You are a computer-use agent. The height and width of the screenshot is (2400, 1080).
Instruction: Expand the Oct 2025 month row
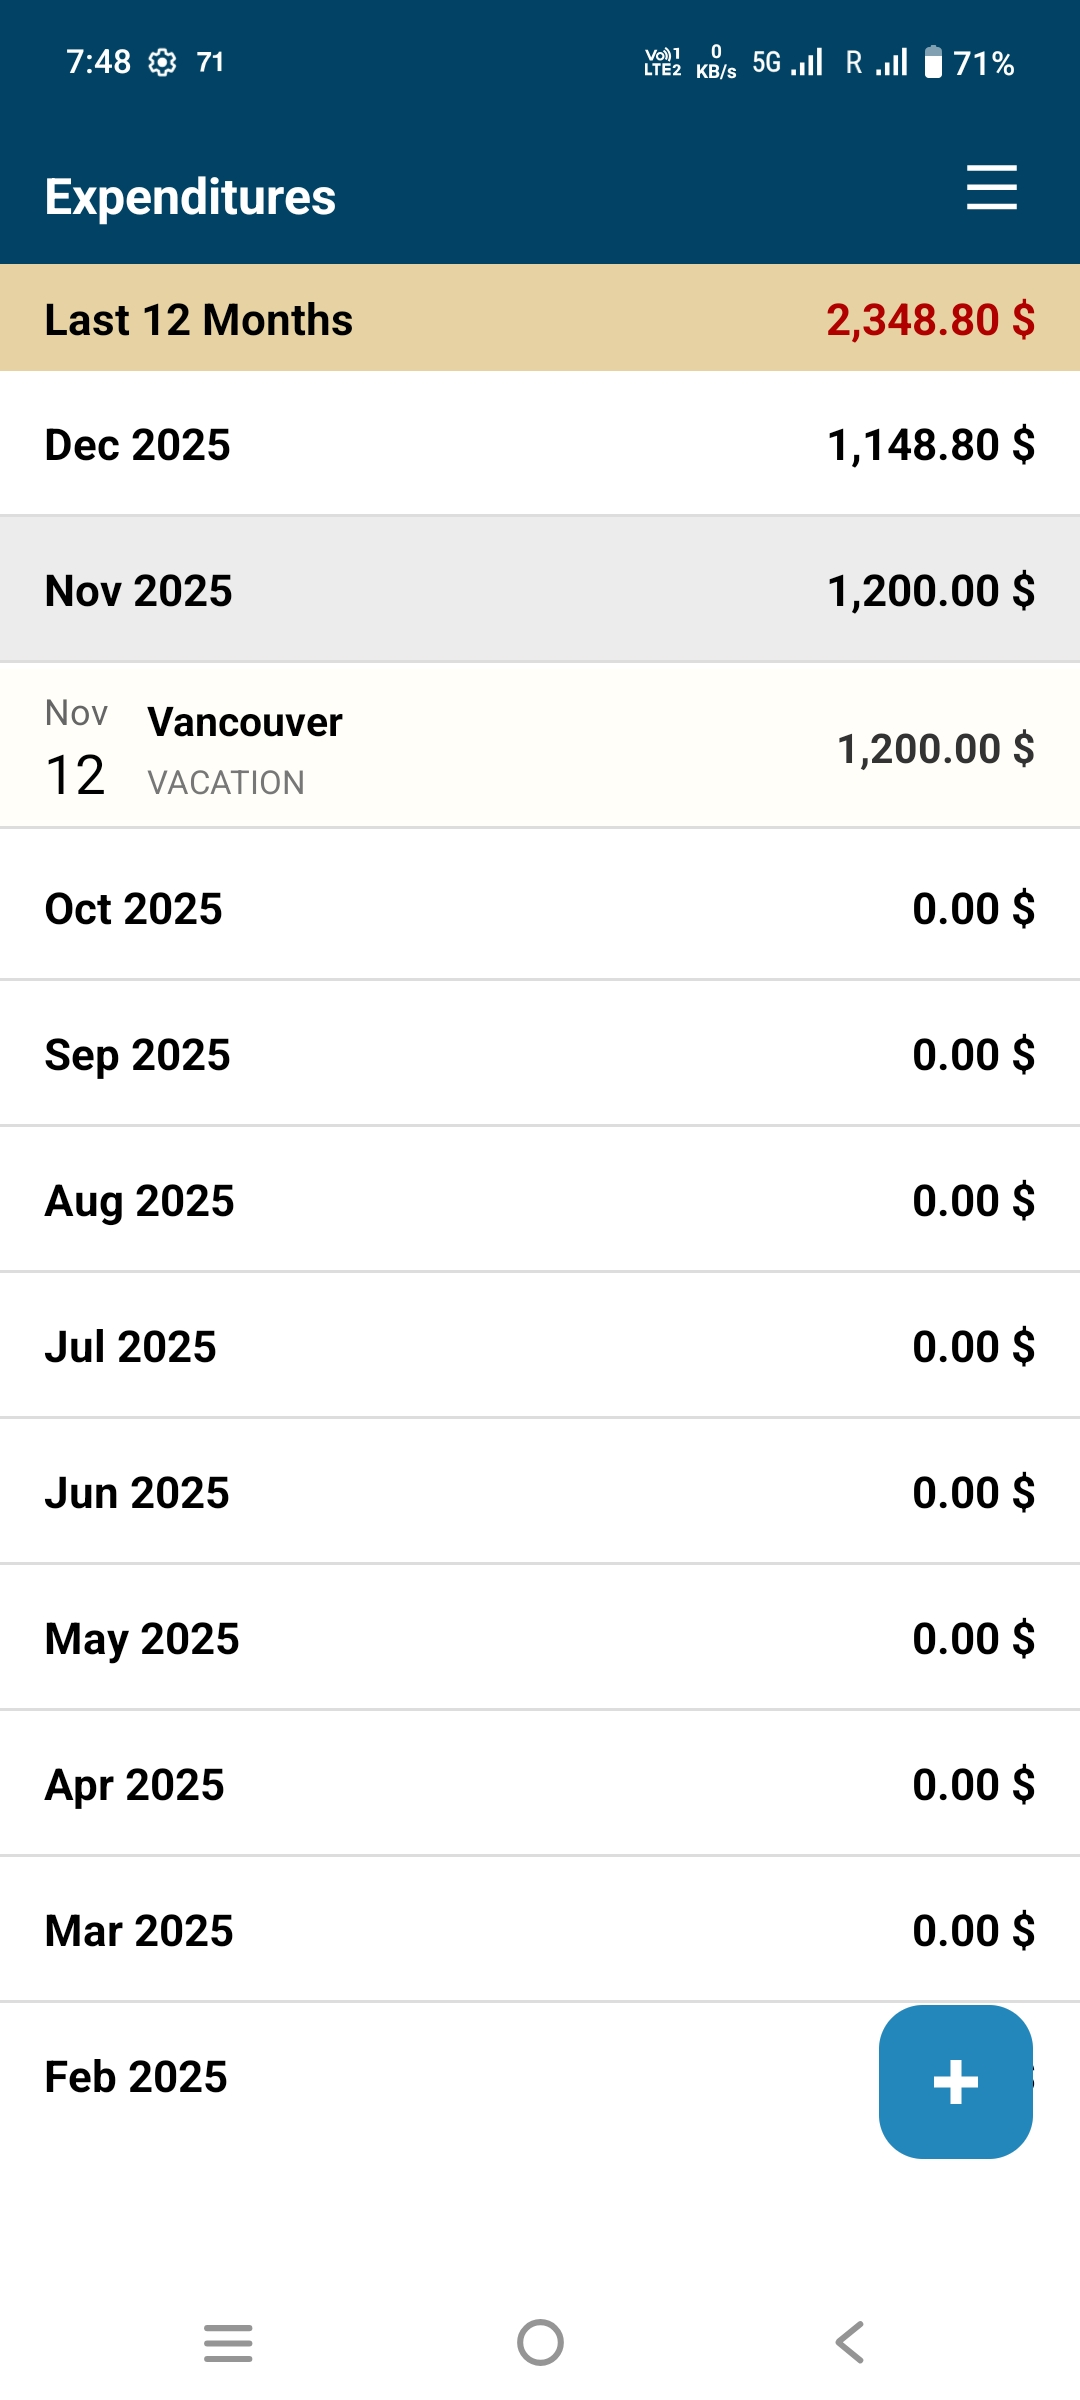540,908
